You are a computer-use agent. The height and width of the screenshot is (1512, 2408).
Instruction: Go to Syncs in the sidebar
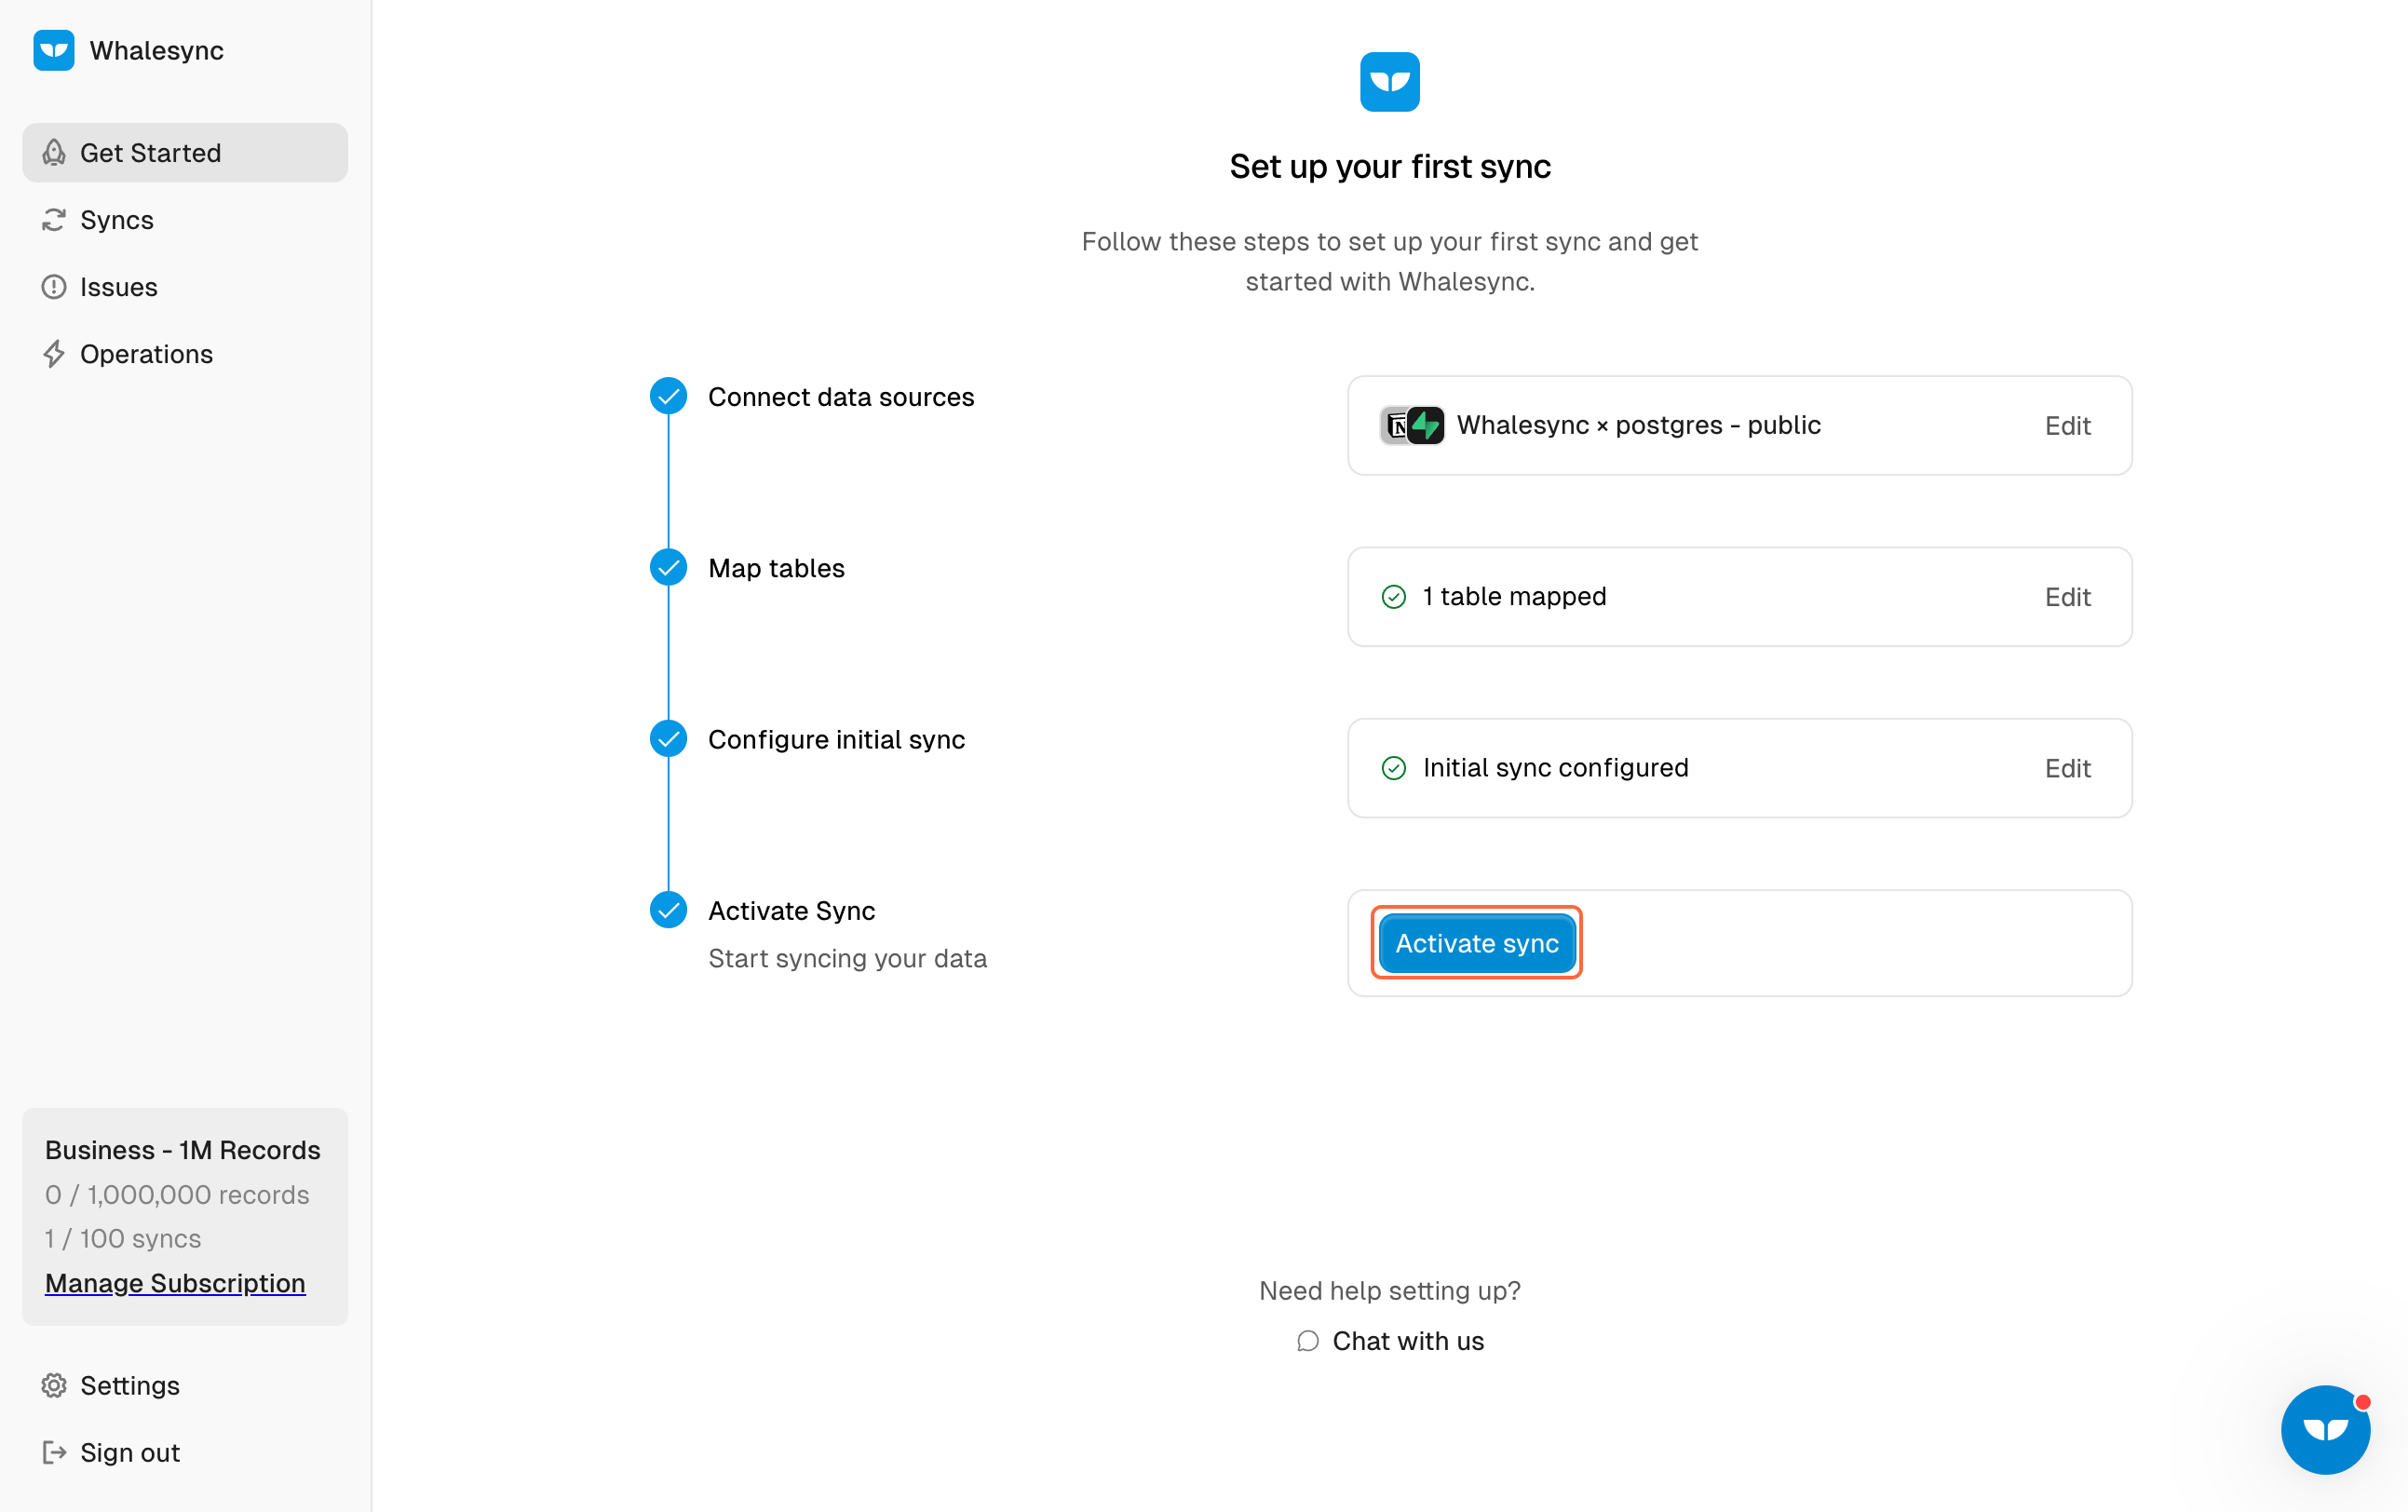click(117, 220)
